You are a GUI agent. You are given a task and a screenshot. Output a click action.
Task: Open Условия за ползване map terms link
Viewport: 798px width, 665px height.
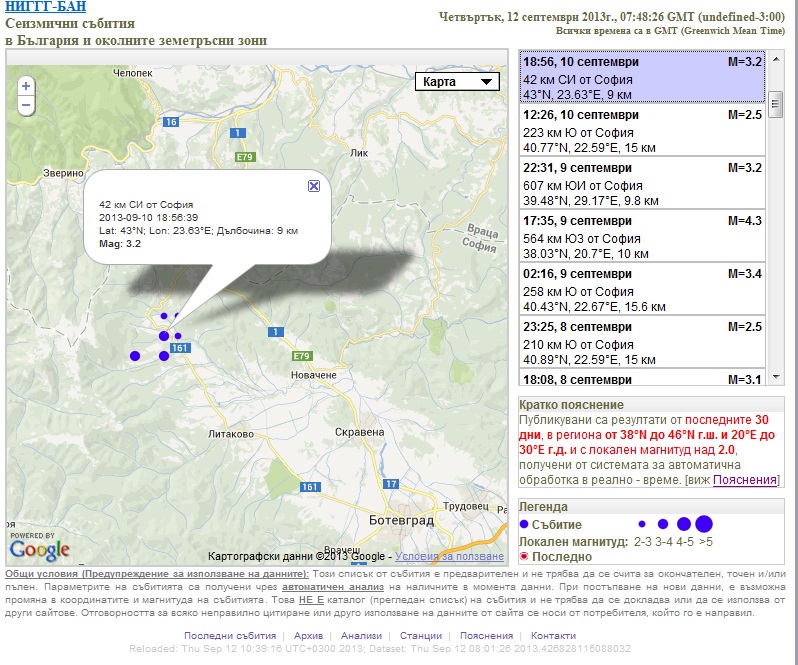[449, 556]
